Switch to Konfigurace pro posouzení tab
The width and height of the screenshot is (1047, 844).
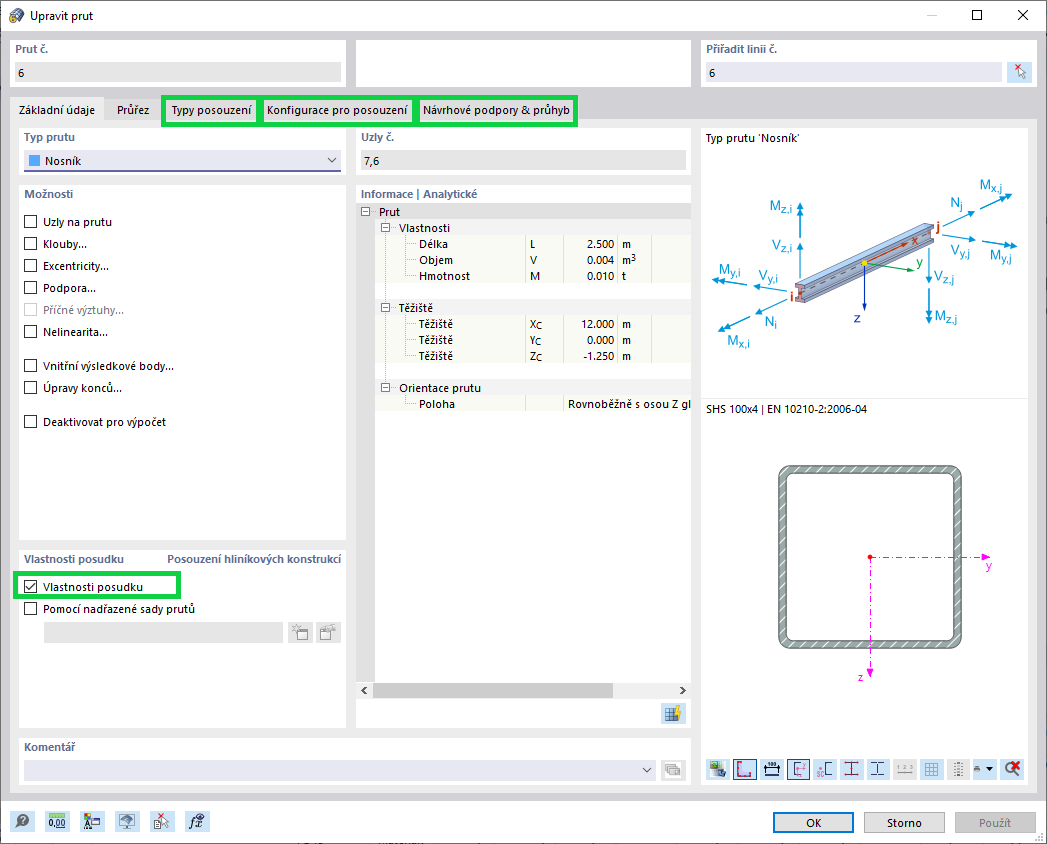pos(337,110)
